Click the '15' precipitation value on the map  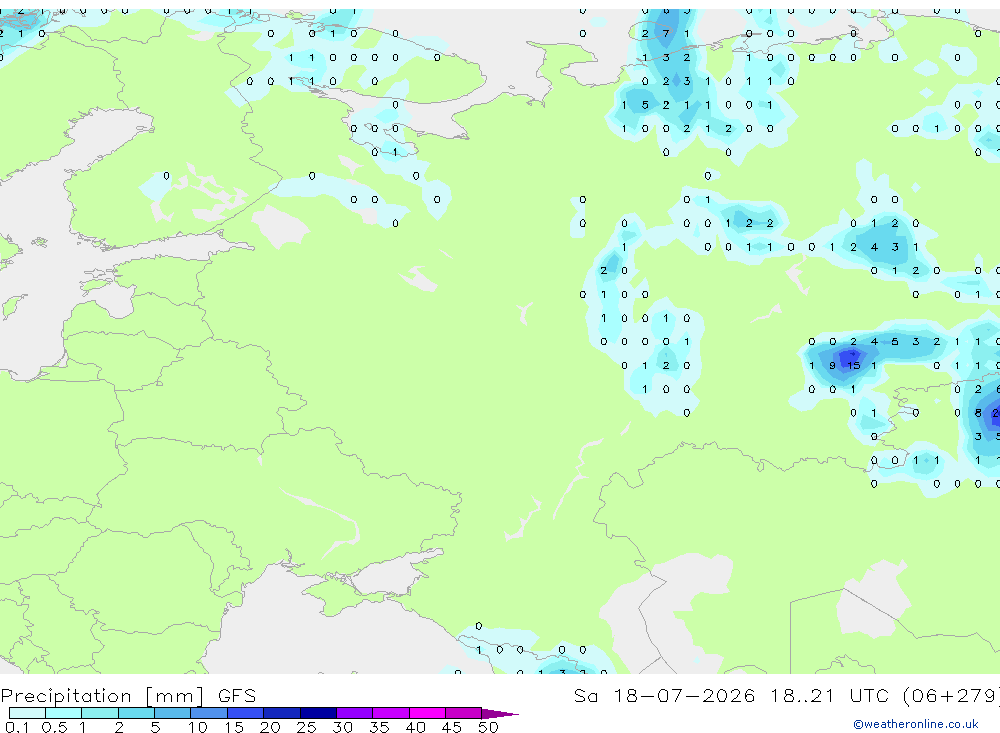854,366
